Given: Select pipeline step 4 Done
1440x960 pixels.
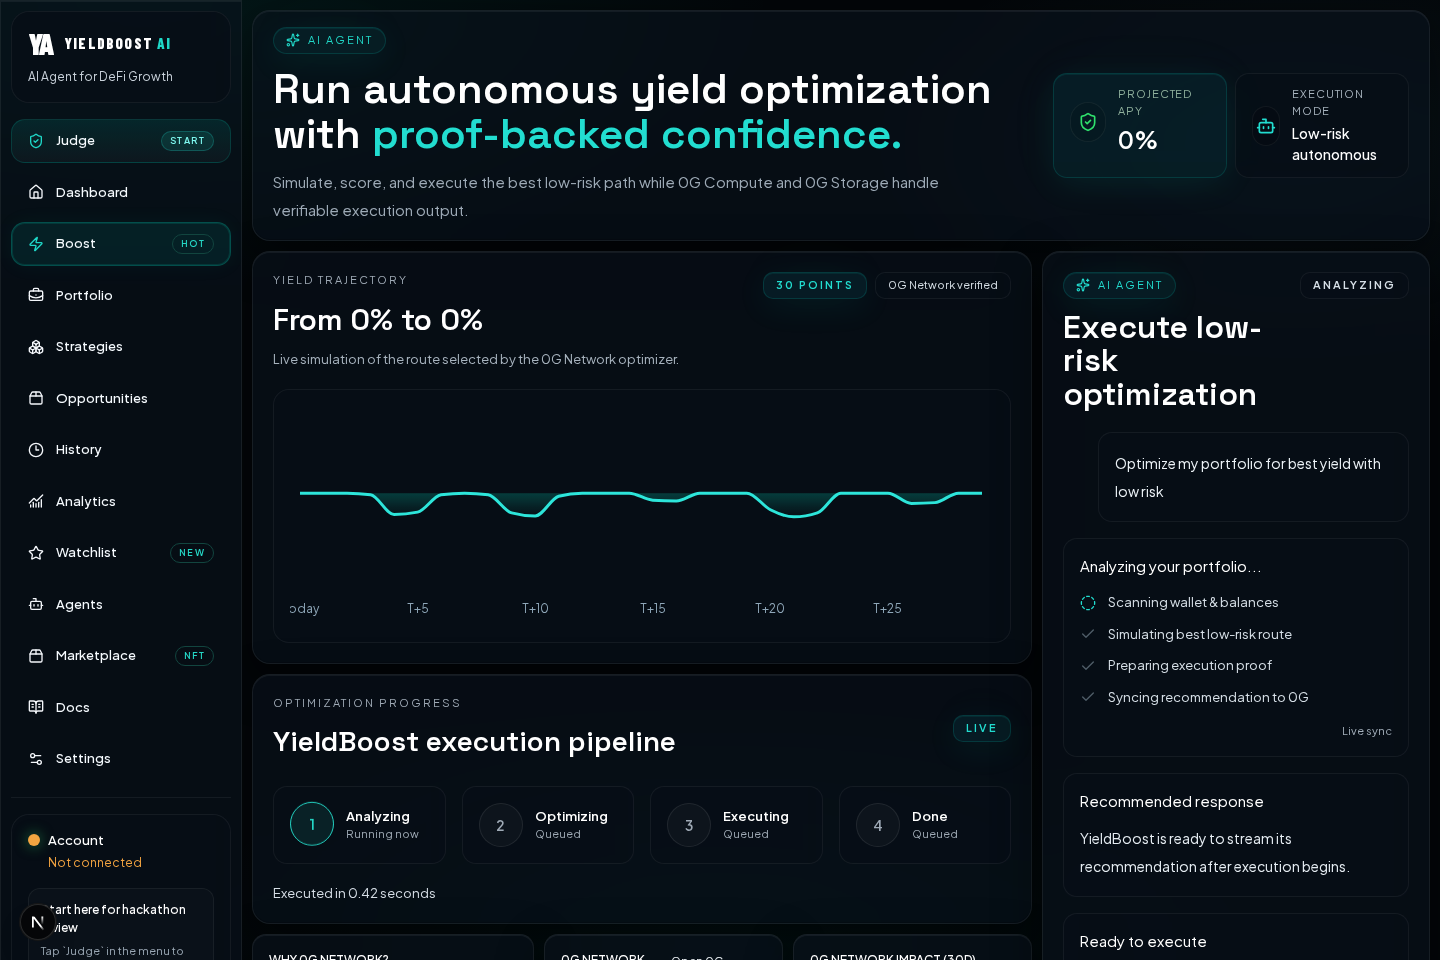Looking at the screenshot, I should [925, 825].
